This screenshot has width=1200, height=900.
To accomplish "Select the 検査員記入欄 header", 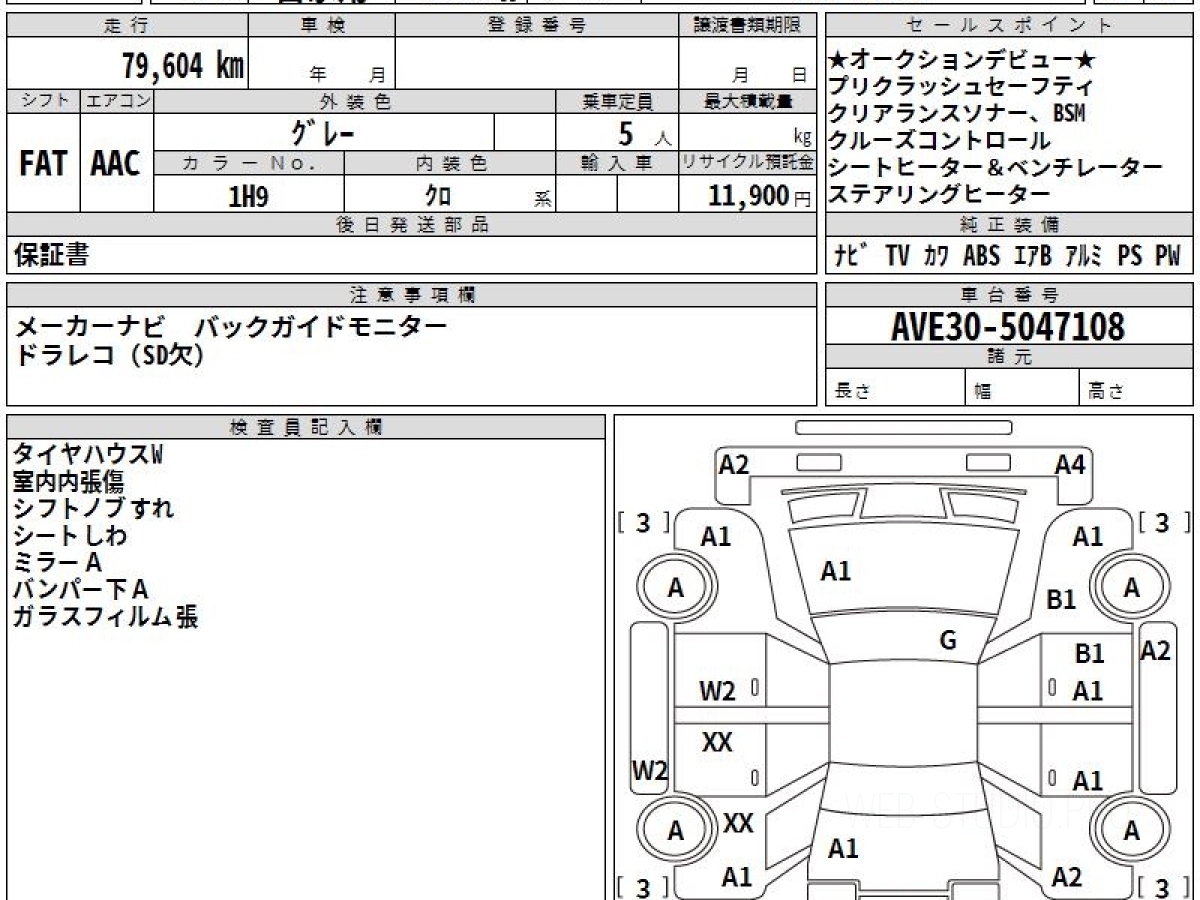I will click(306, 426).
